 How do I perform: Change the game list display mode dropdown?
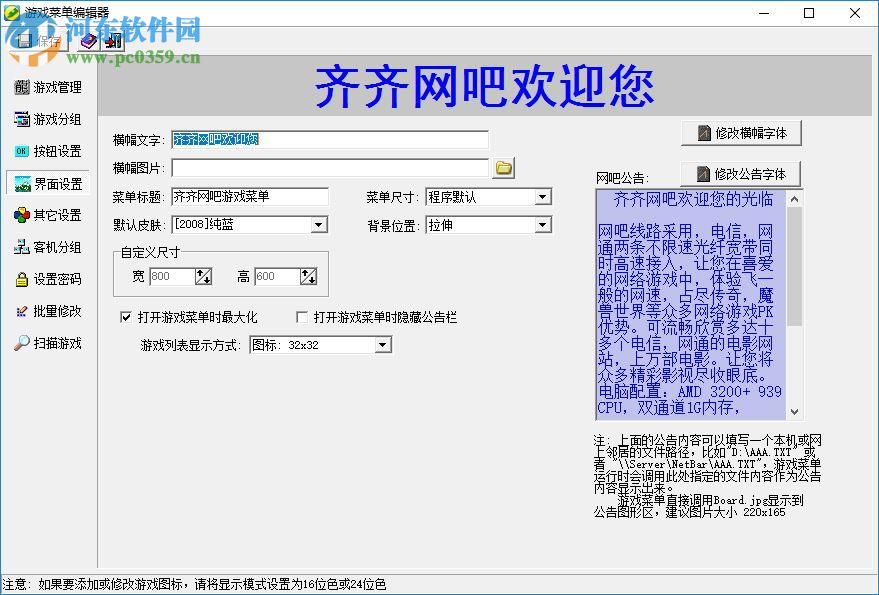pos(383,345)
